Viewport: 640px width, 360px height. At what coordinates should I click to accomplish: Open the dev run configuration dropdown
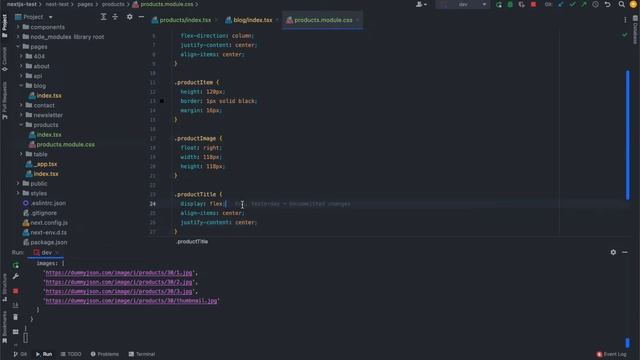[x=462, y=4]
